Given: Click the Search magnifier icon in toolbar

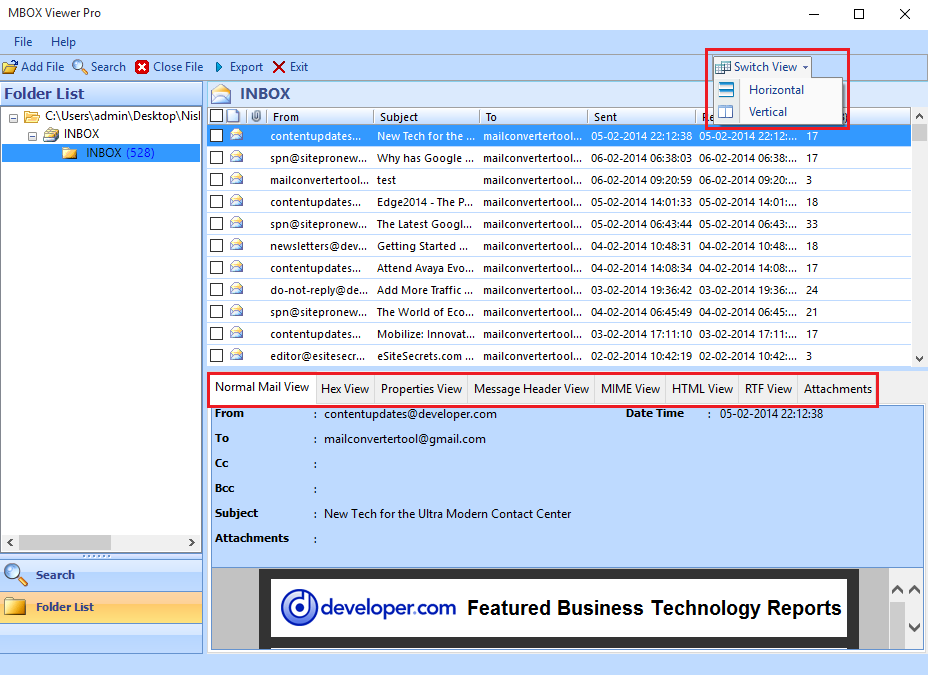Looking at the screenshot, I should click(x=80, y=67).
